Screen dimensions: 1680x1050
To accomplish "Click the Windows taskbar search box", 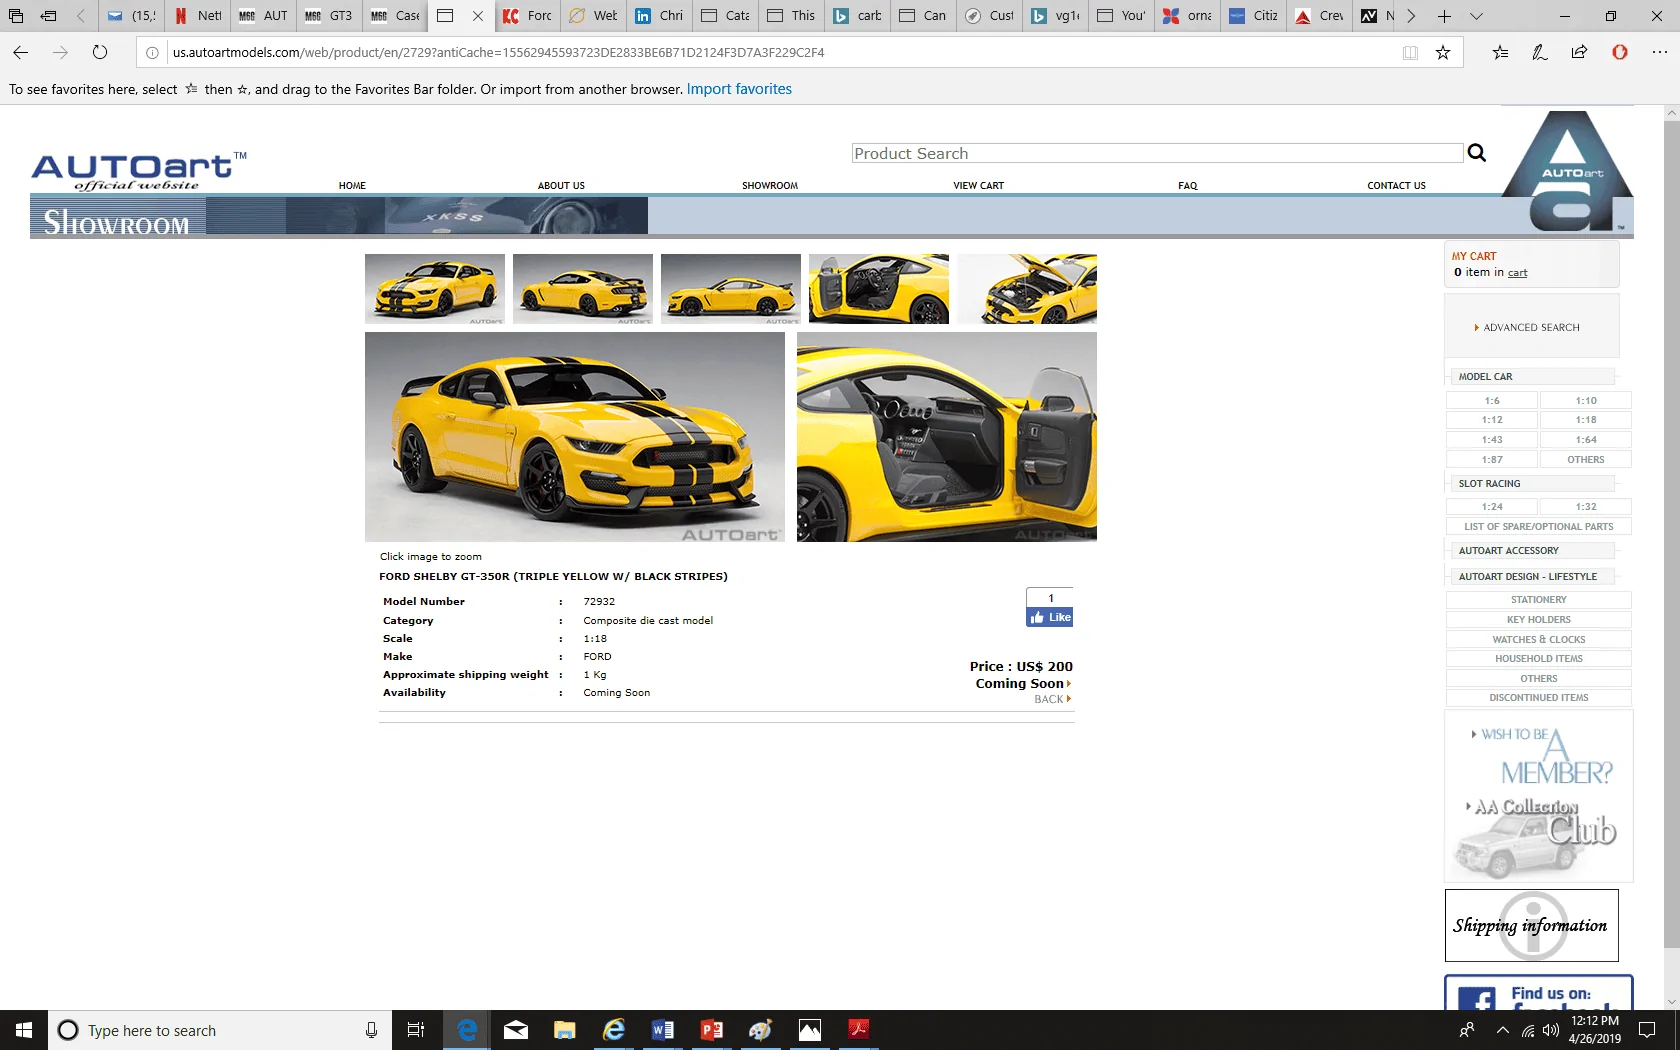I will (x=218, y=1030).
